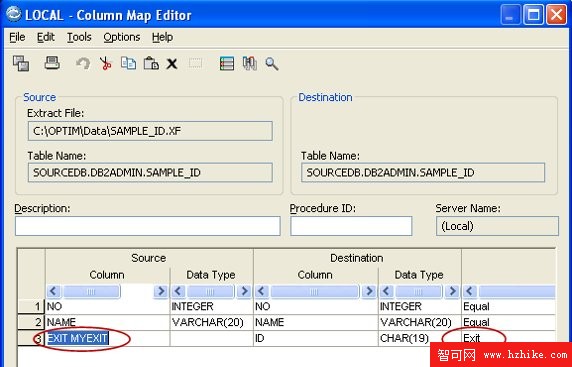Click the Extract File path field

coord(150,131)
